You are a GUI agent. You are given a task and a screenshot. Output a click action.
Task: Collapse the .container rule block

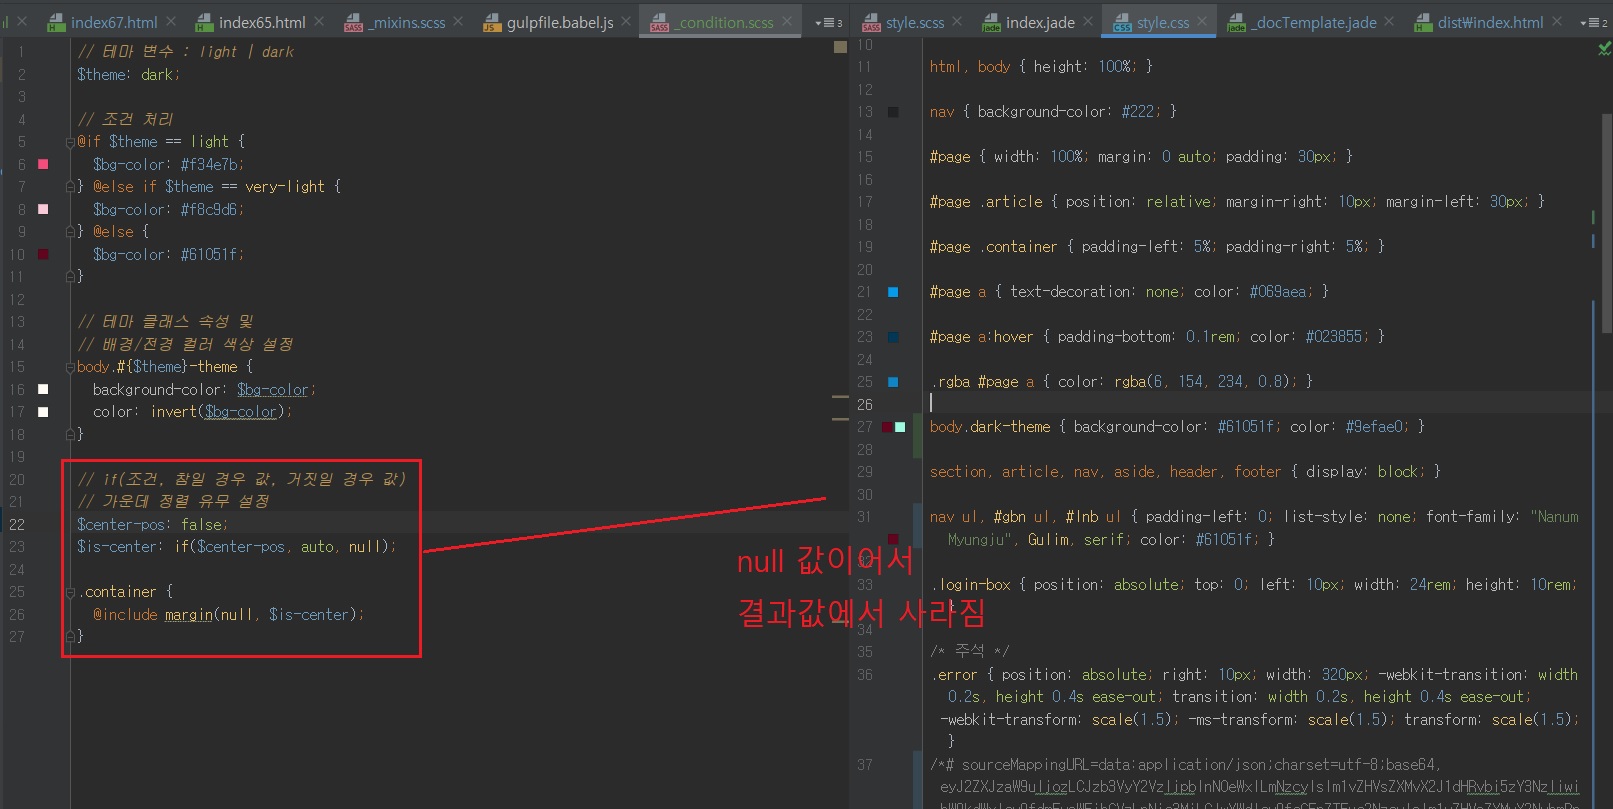point(70,592)
